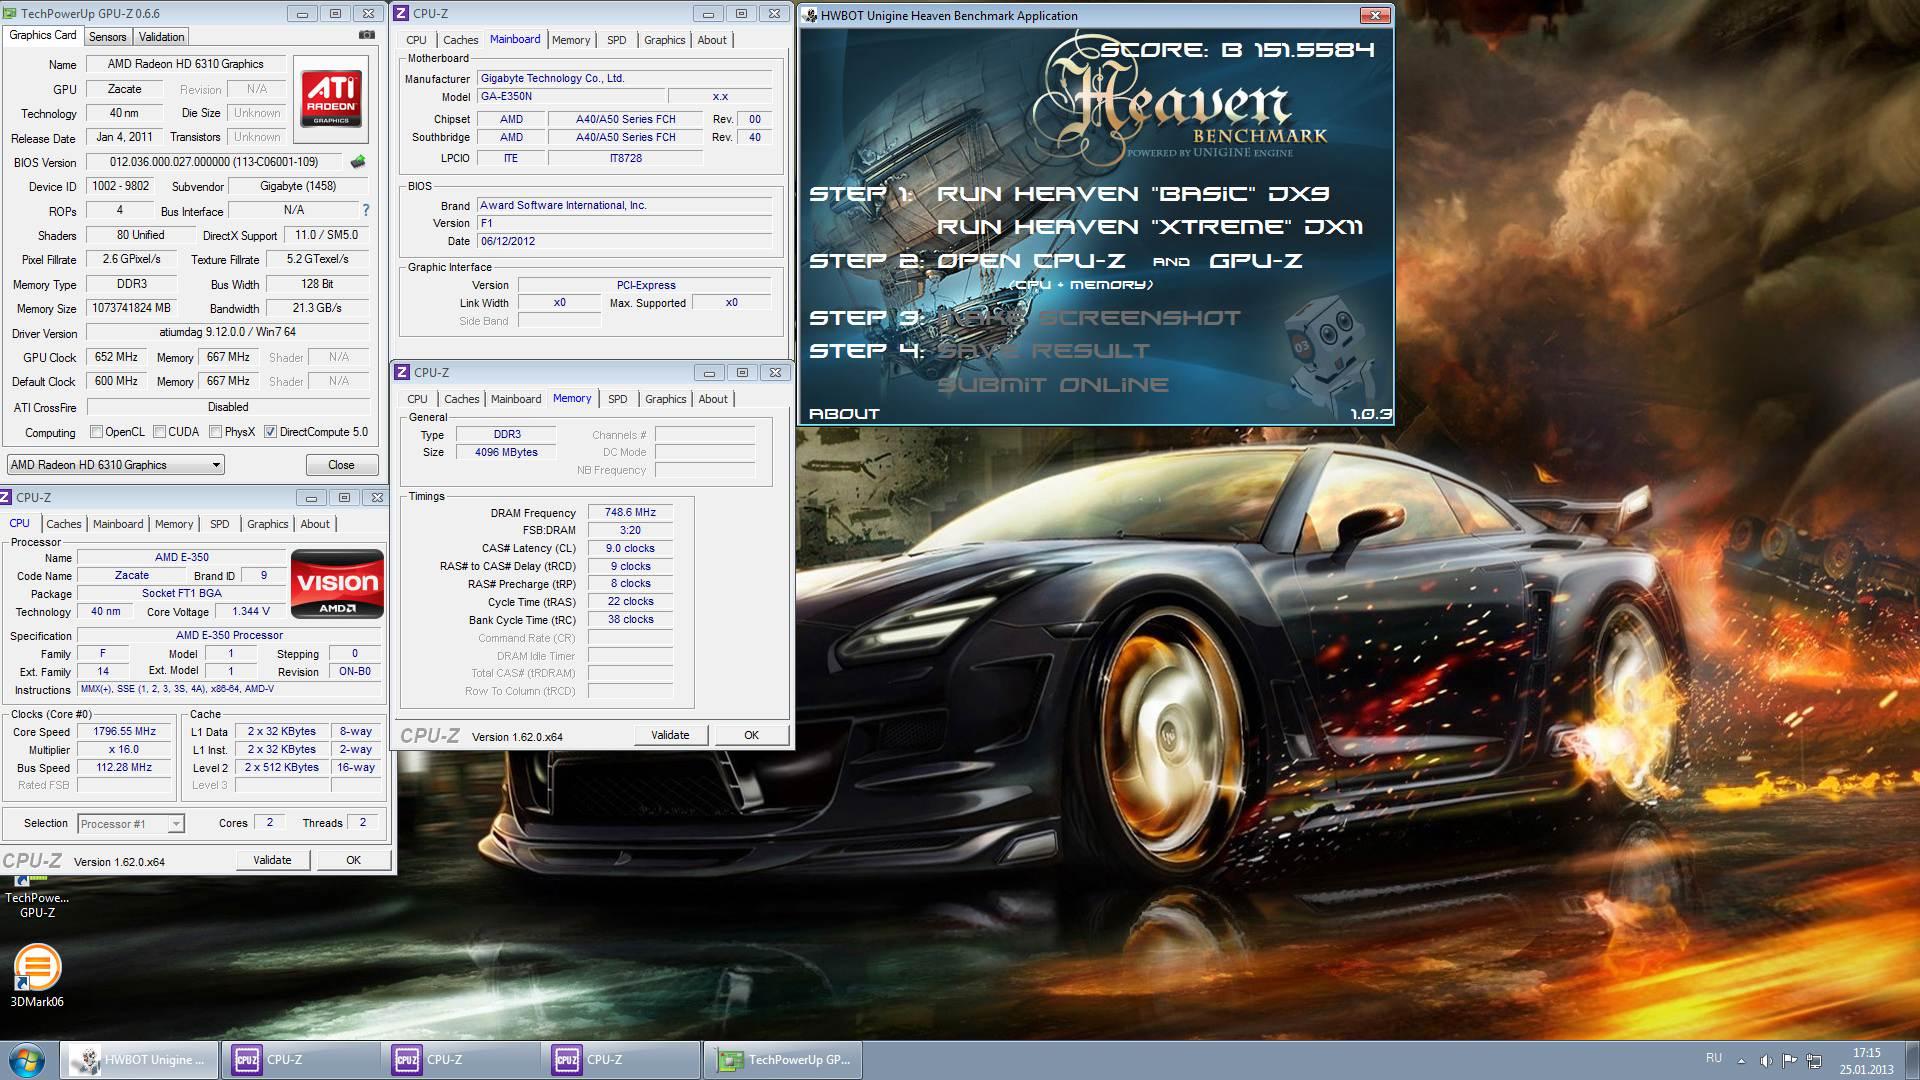Toggle DirectCompute 5.0 checkbox

coord(270,432)
